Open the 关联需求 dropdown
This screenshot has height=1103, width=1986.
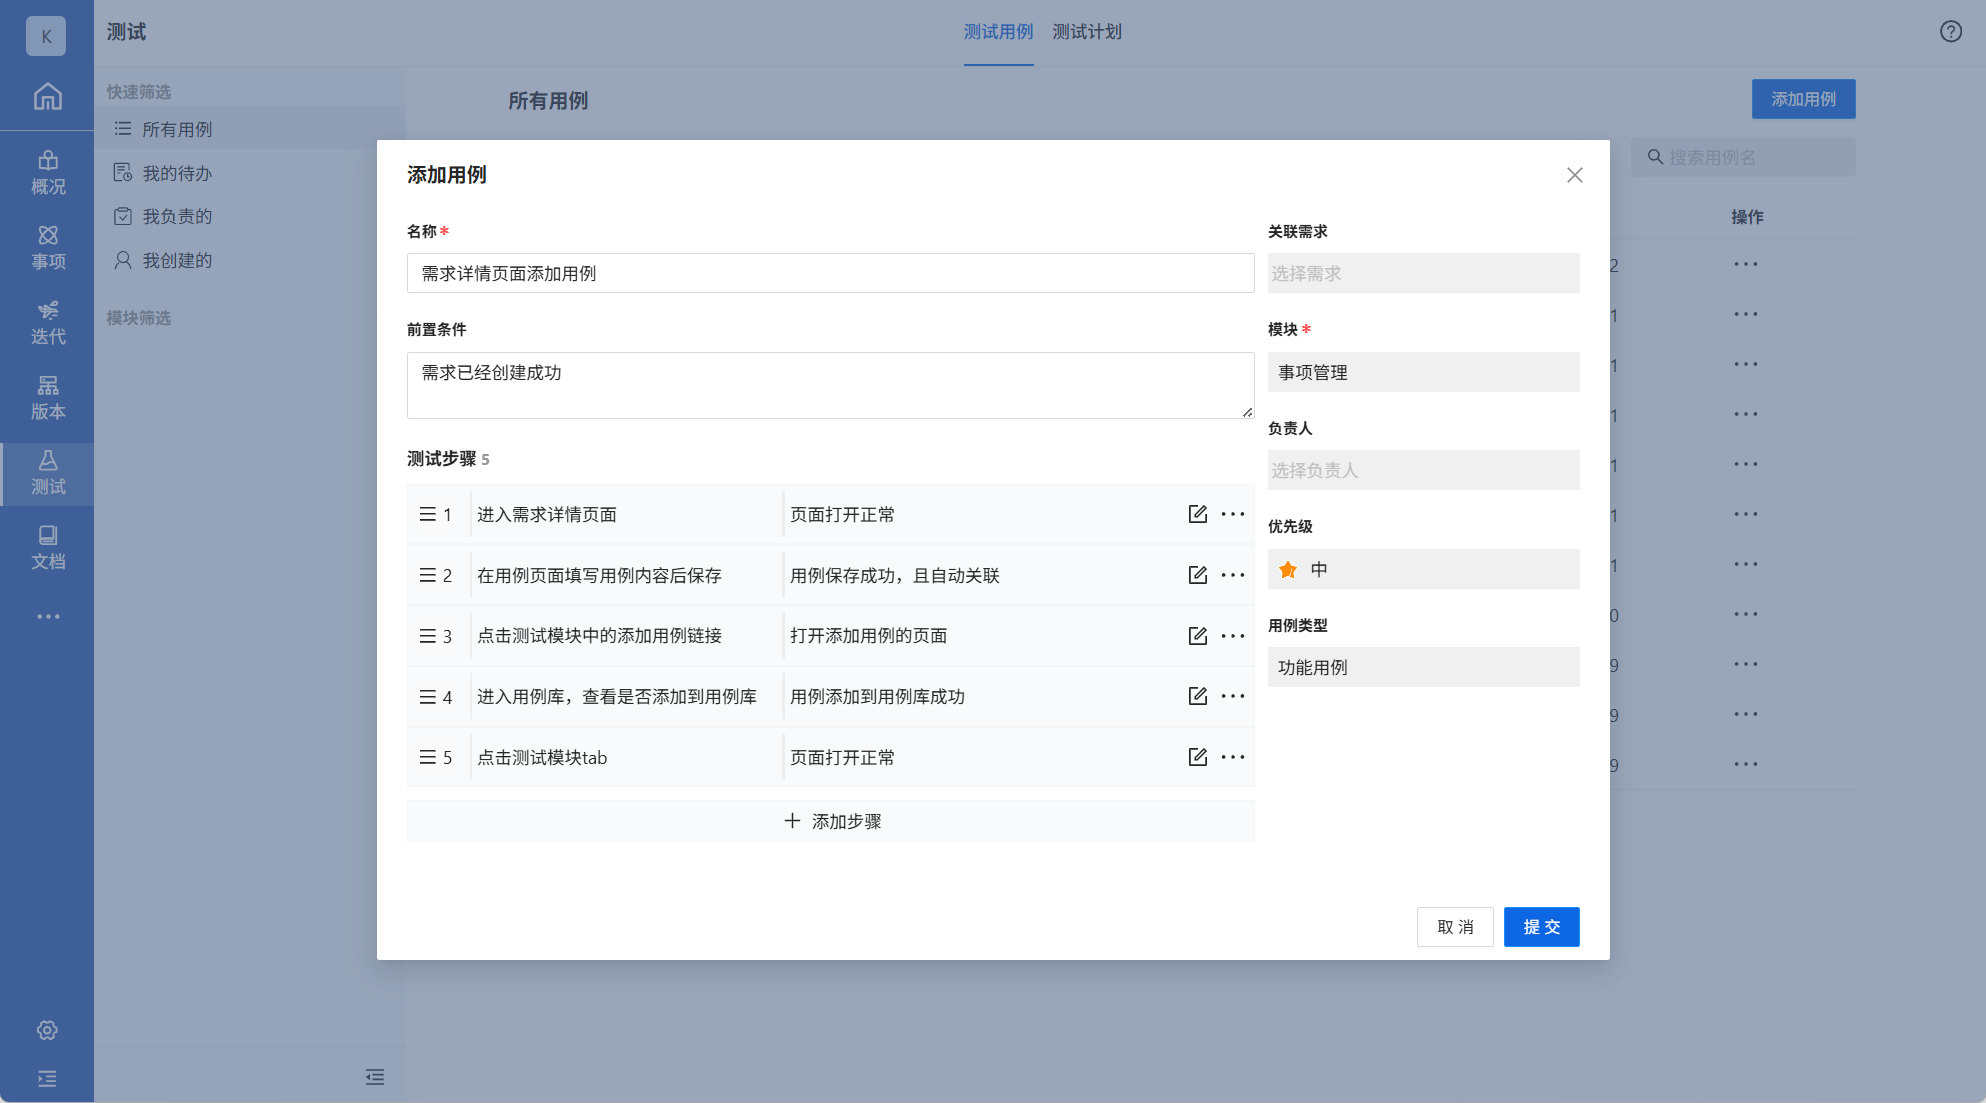[1423, 273]
